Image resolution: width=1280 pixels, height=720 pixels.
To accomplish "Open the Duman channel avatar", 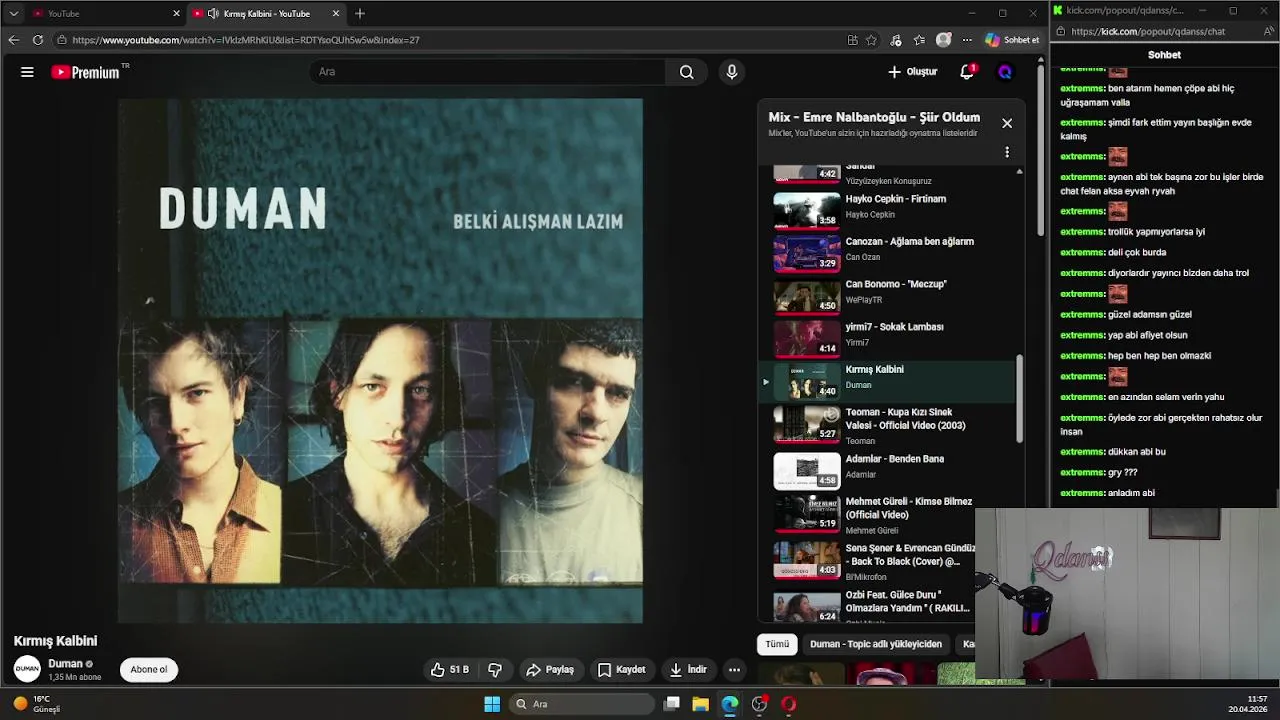I will coord(27,669).
